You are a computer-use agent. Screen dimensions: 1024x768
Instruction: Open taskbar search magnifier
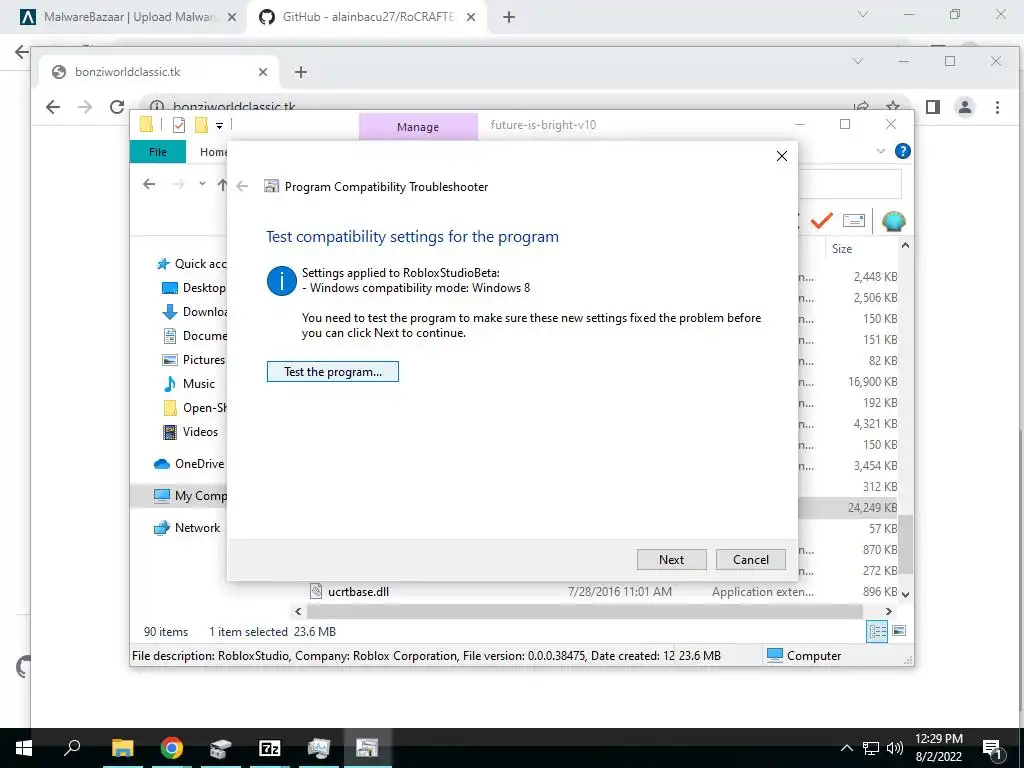tap(72, 748)
